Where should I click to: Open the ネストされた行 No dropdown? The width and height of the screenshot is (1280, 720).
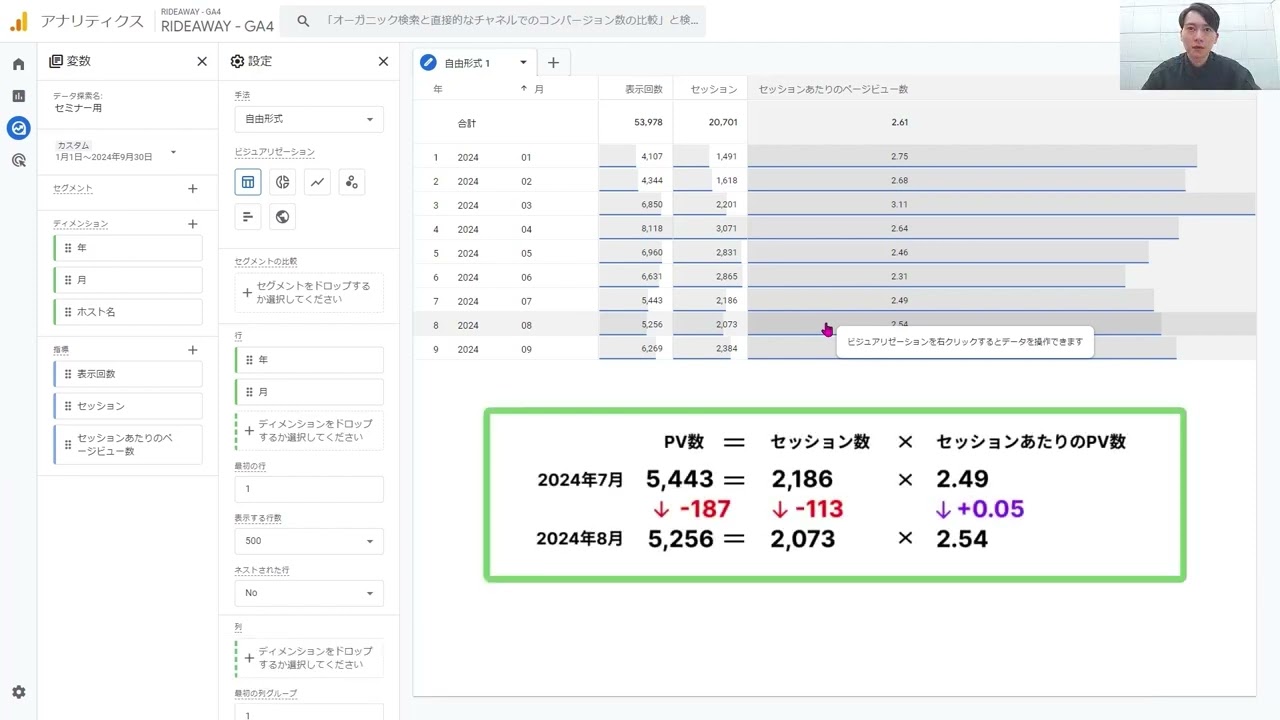[x=309, y=593]
